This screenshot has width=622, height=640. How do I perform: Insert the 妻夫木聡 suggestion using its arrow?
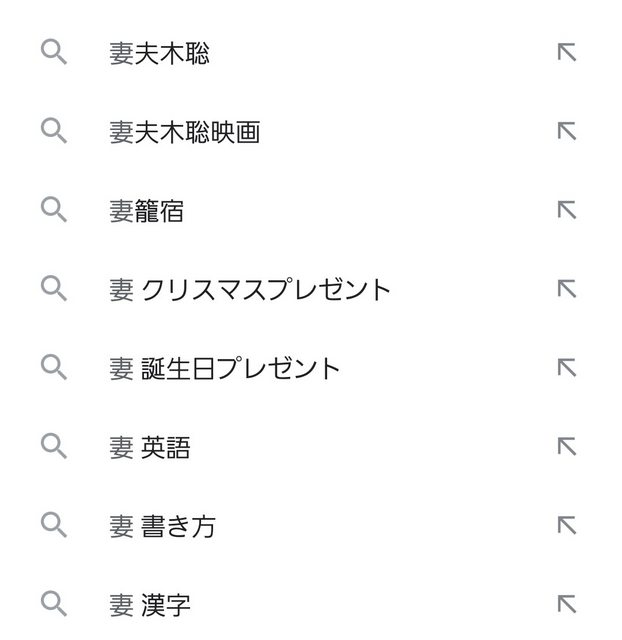coord(567,52)
